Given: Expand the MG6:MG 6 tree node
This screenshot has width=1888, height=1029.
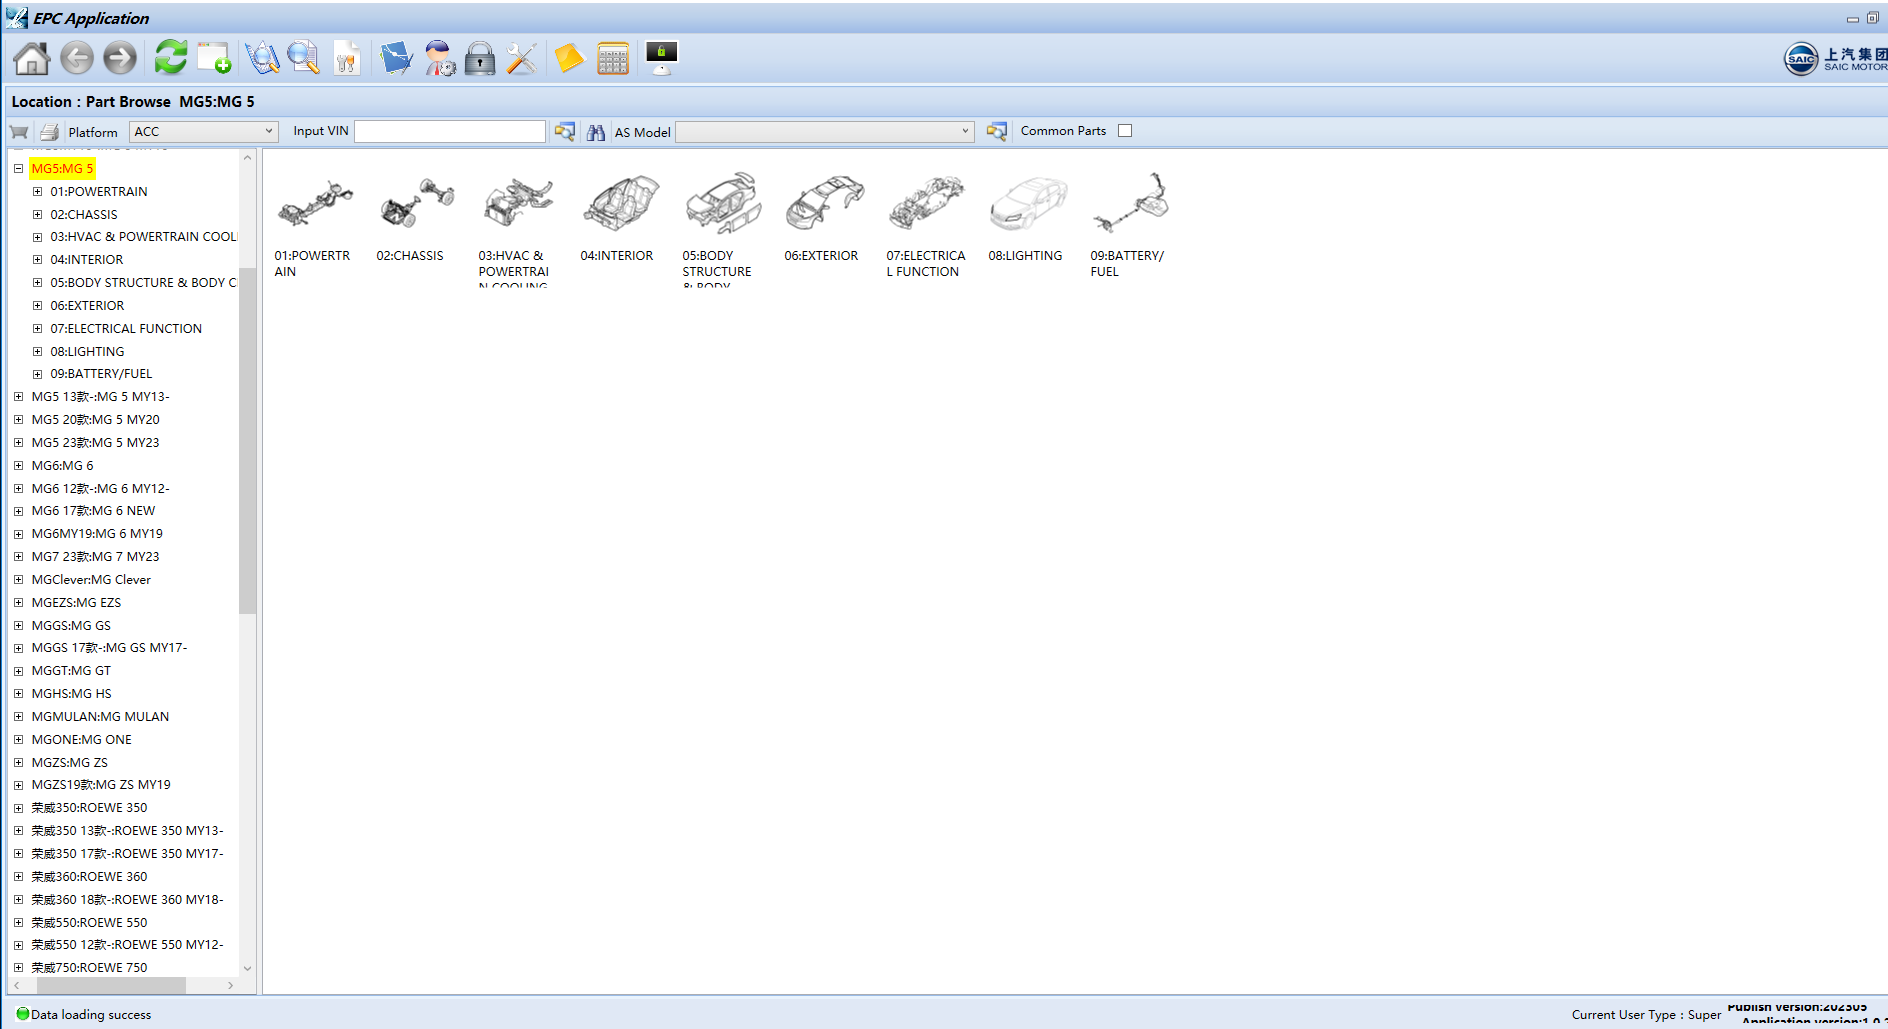Looking at the screenshot, I should tap(18, 466).
